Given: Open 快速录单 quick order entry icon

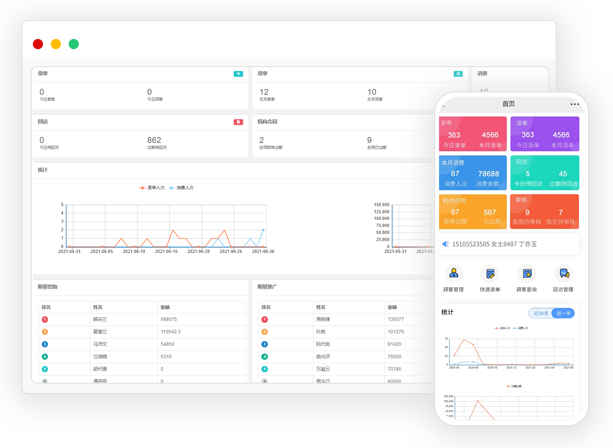Looking at the screenshot, I should 490,273.
